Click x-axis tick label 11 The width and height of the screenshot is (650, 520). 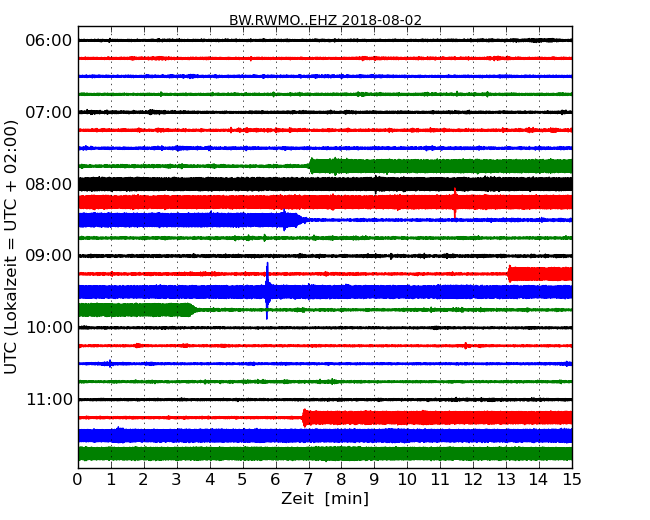(440, 480)
